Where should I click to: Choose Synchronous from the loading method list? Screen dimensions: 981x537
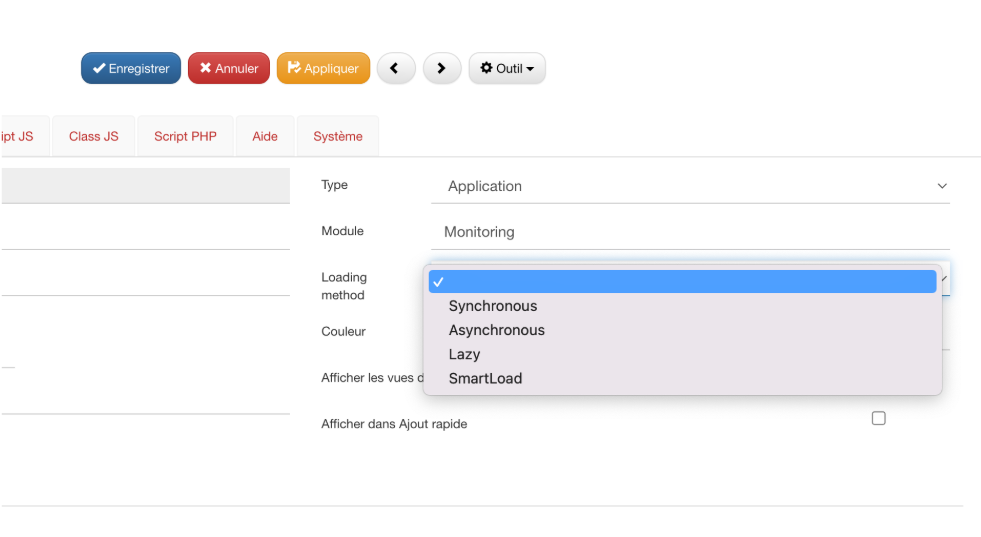[493, 306]
